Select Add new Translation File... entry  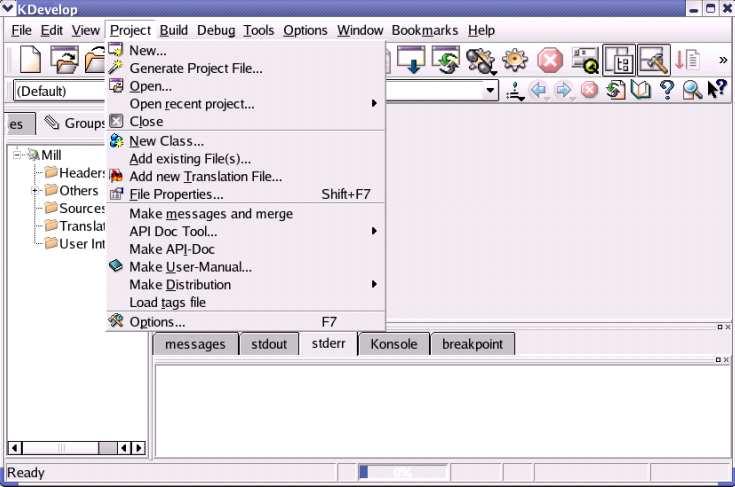[x=246, y=177]
